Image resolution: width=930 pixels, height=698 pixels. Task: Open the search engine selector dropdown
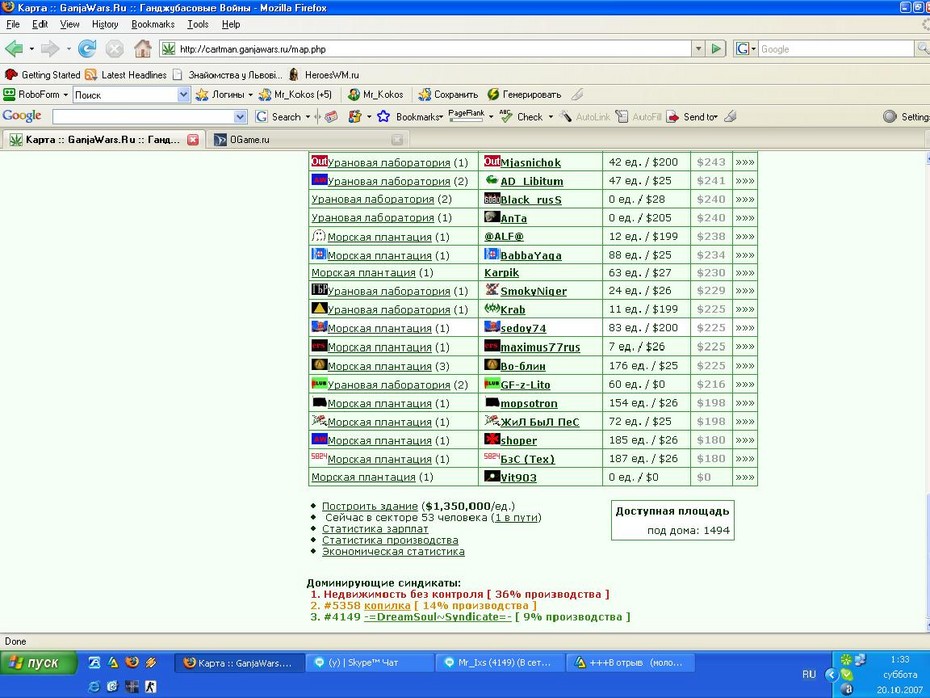(746, 49)
